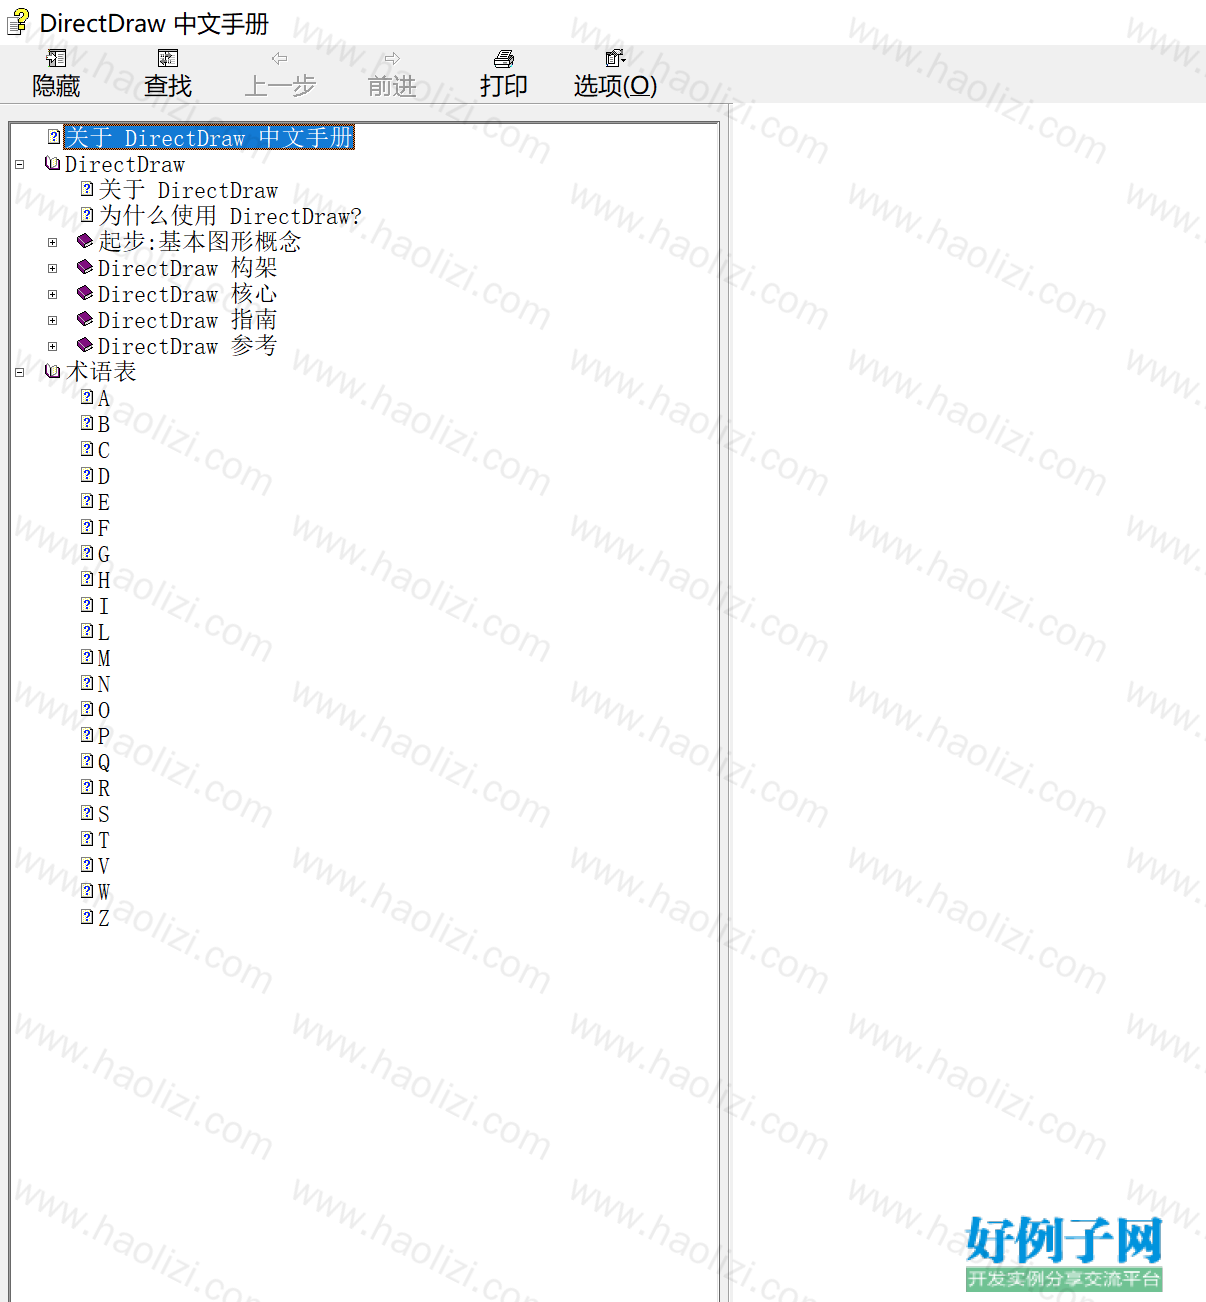Click the page icon of glossary F
The image size is (1206, 1302).
click(87, 527)
